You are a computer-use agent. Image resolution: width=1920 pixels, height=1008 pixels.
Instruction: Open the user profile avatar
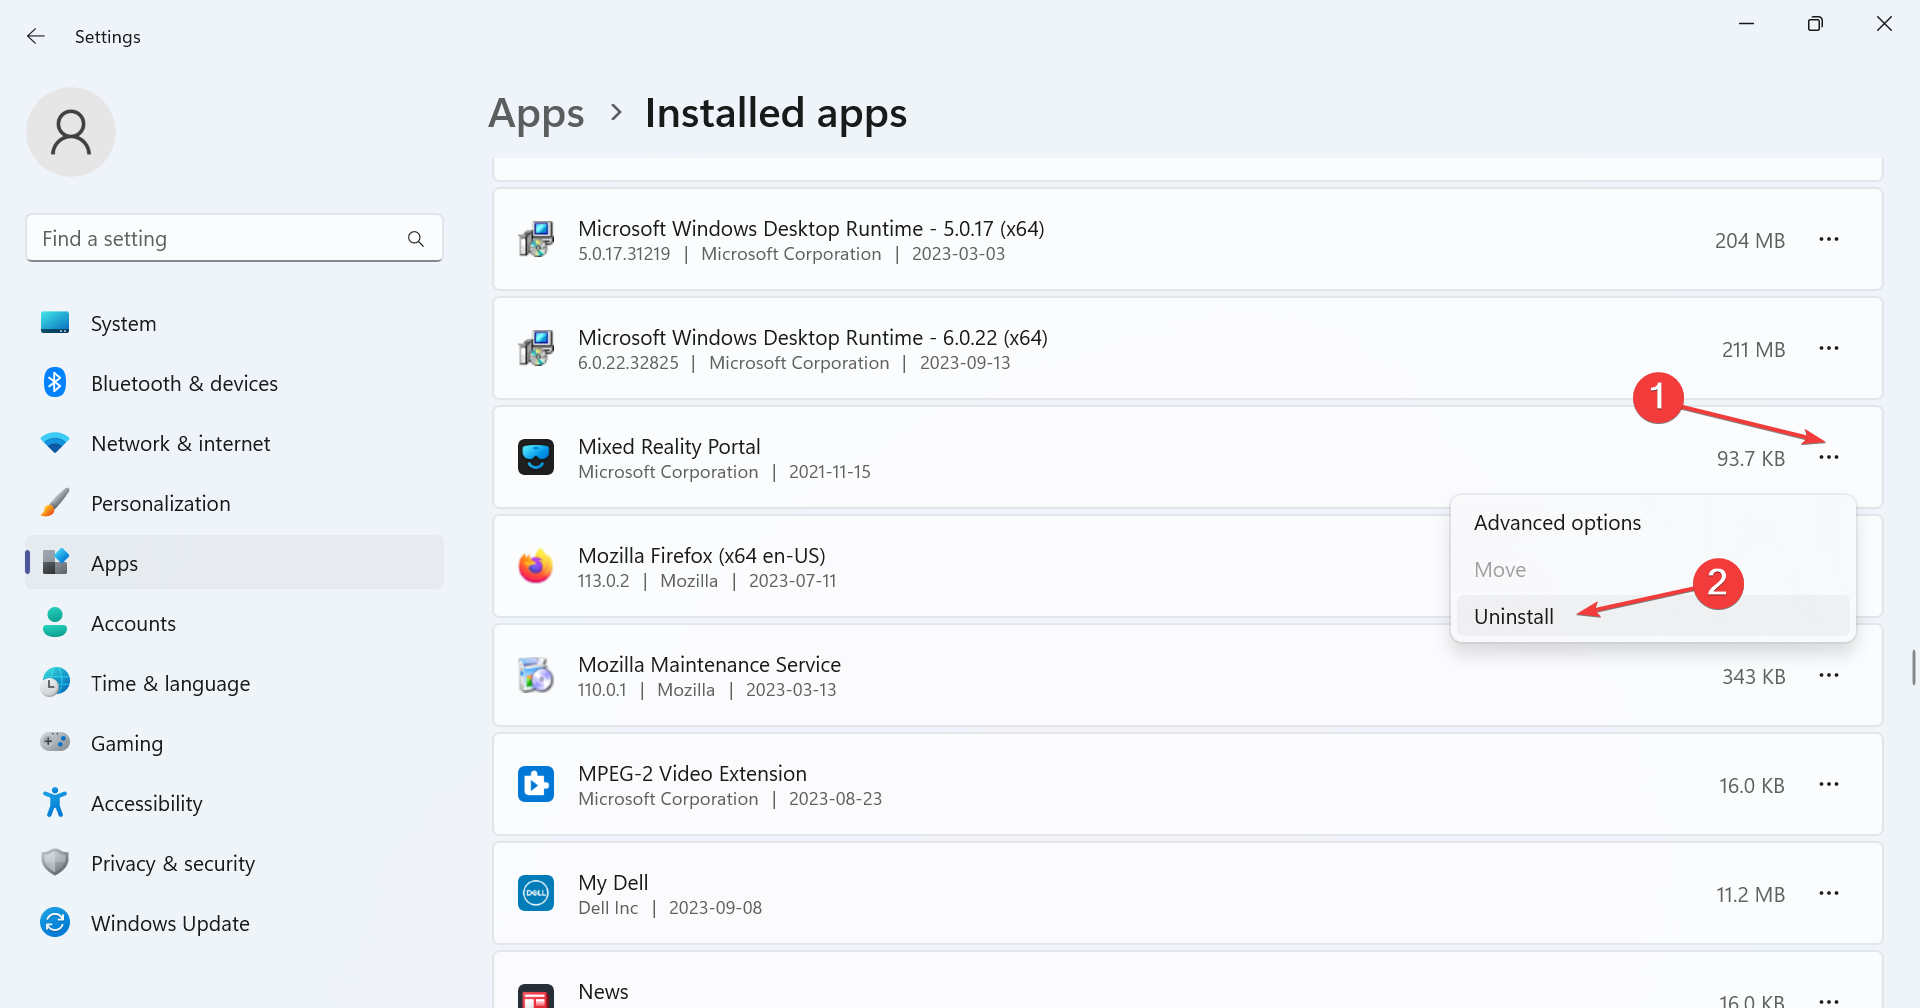71,132
